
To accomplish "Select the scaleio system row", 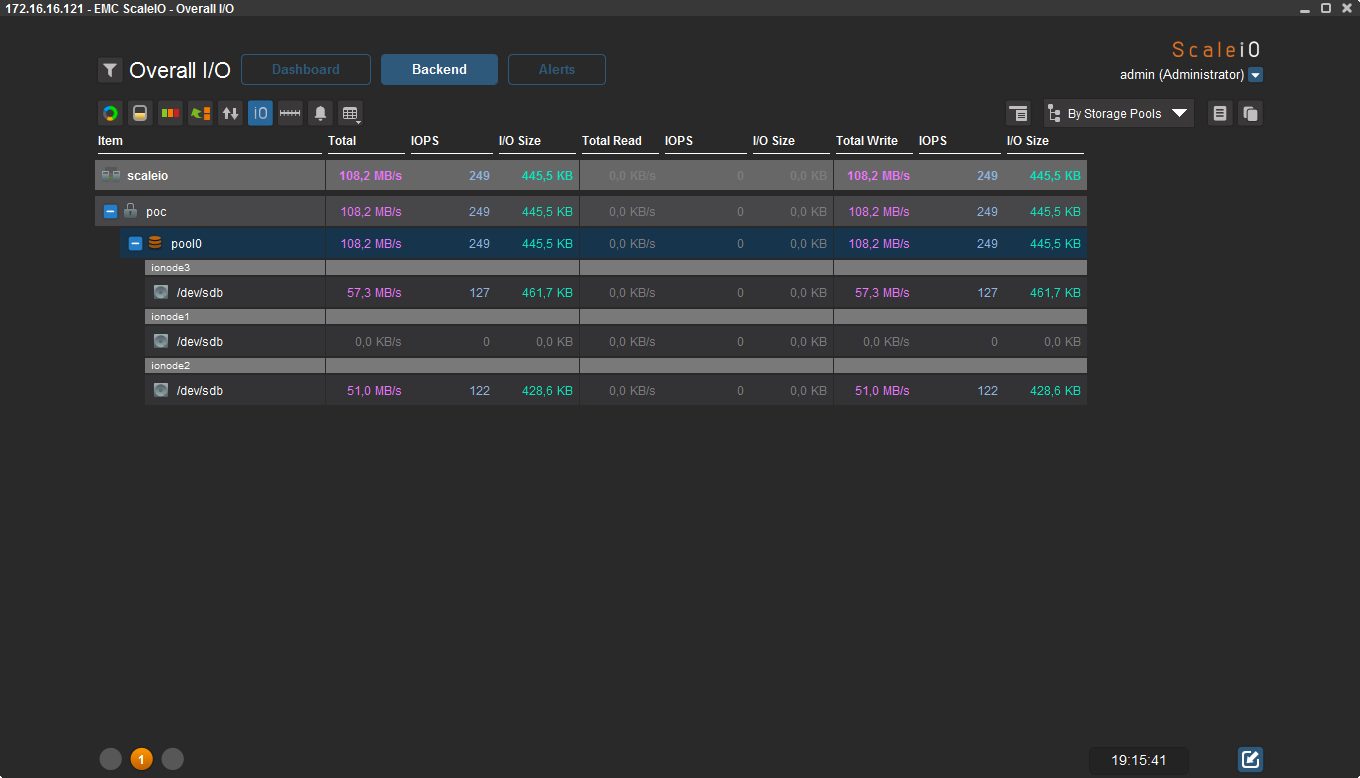I will click(x=591, y=175).
